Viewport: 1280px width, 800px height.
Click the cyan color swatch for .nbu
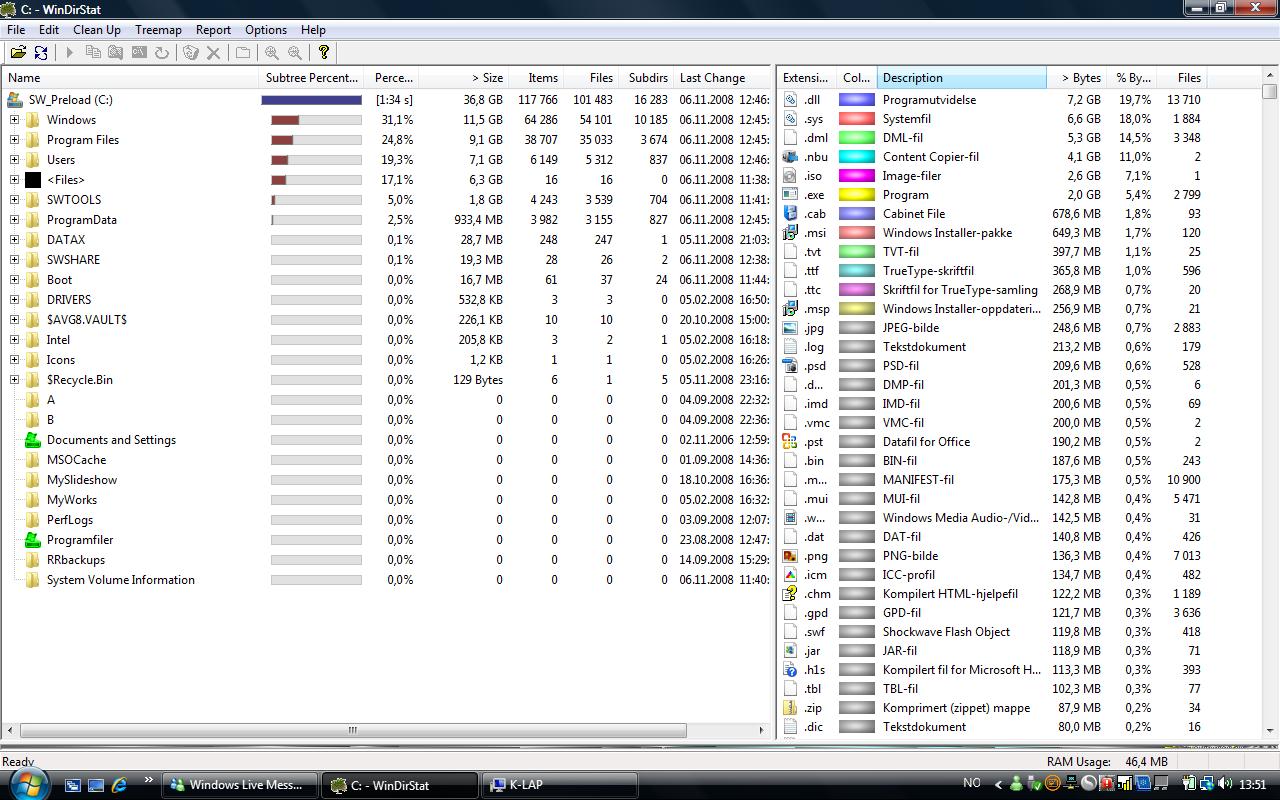(856, 157)
